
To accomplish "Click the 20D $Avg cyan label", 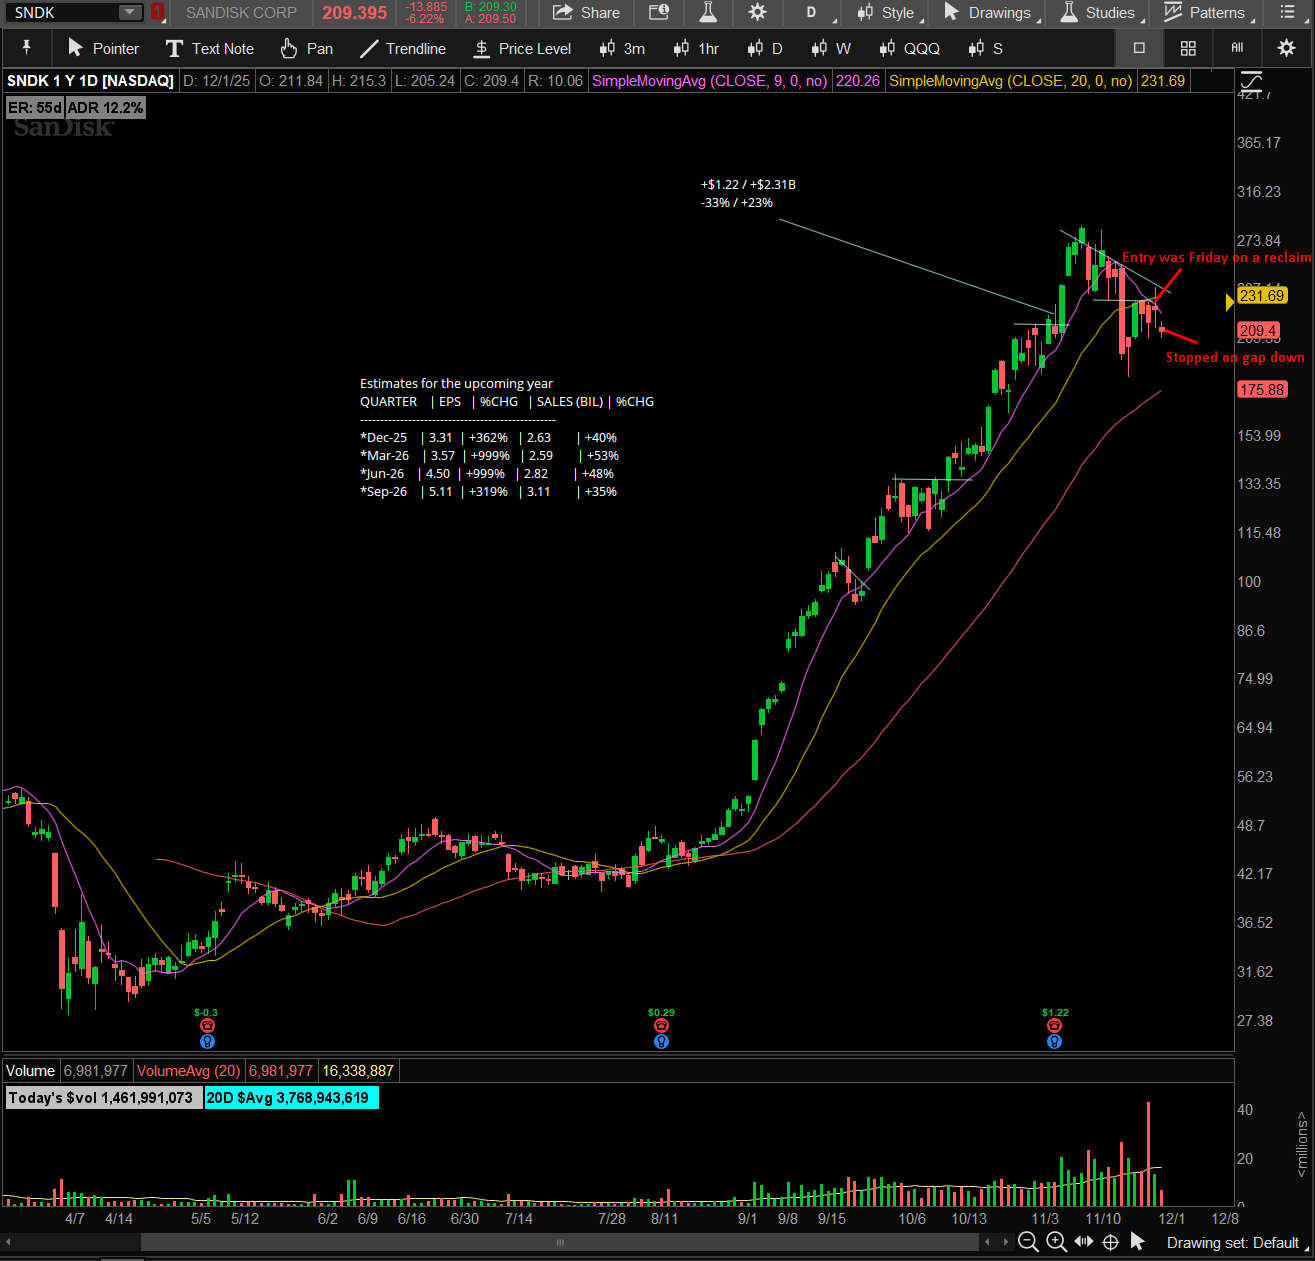I will point(292,1098).
